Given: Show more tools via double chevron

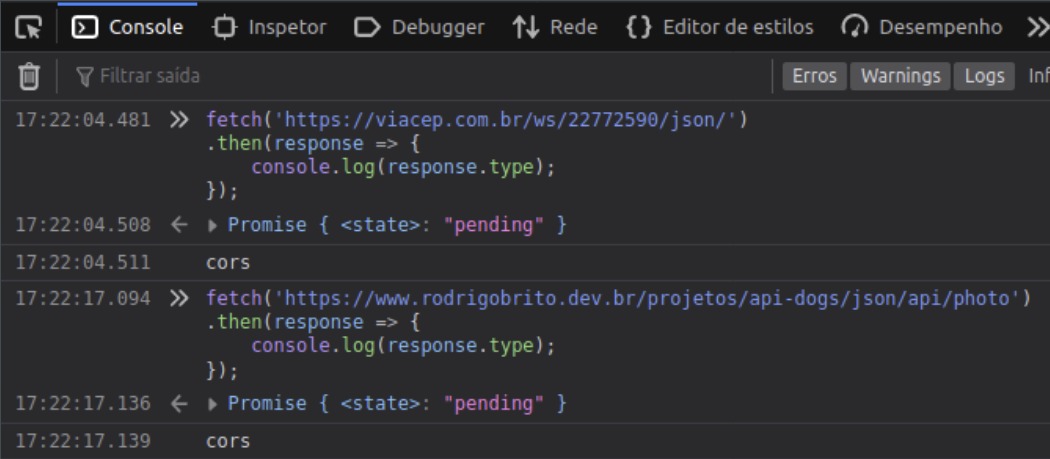Looking at the screenshot, I should pos(1037,27).
